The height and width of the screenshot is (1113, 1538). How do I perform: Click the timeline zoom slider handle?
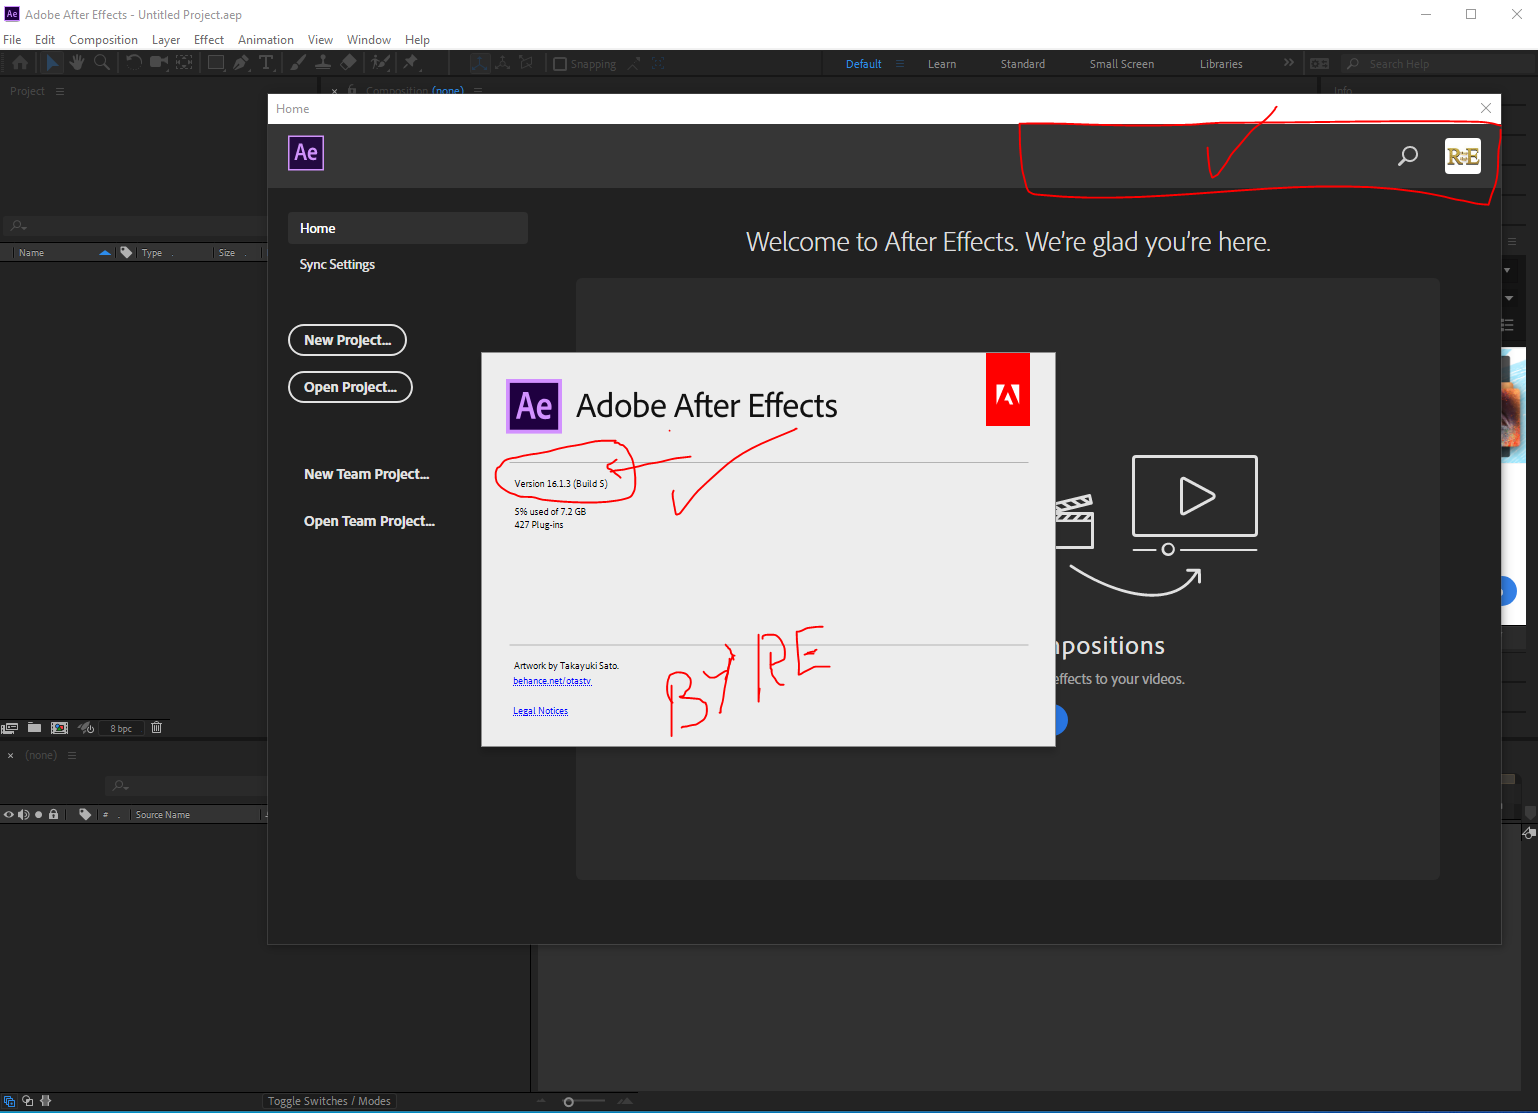568,1102
